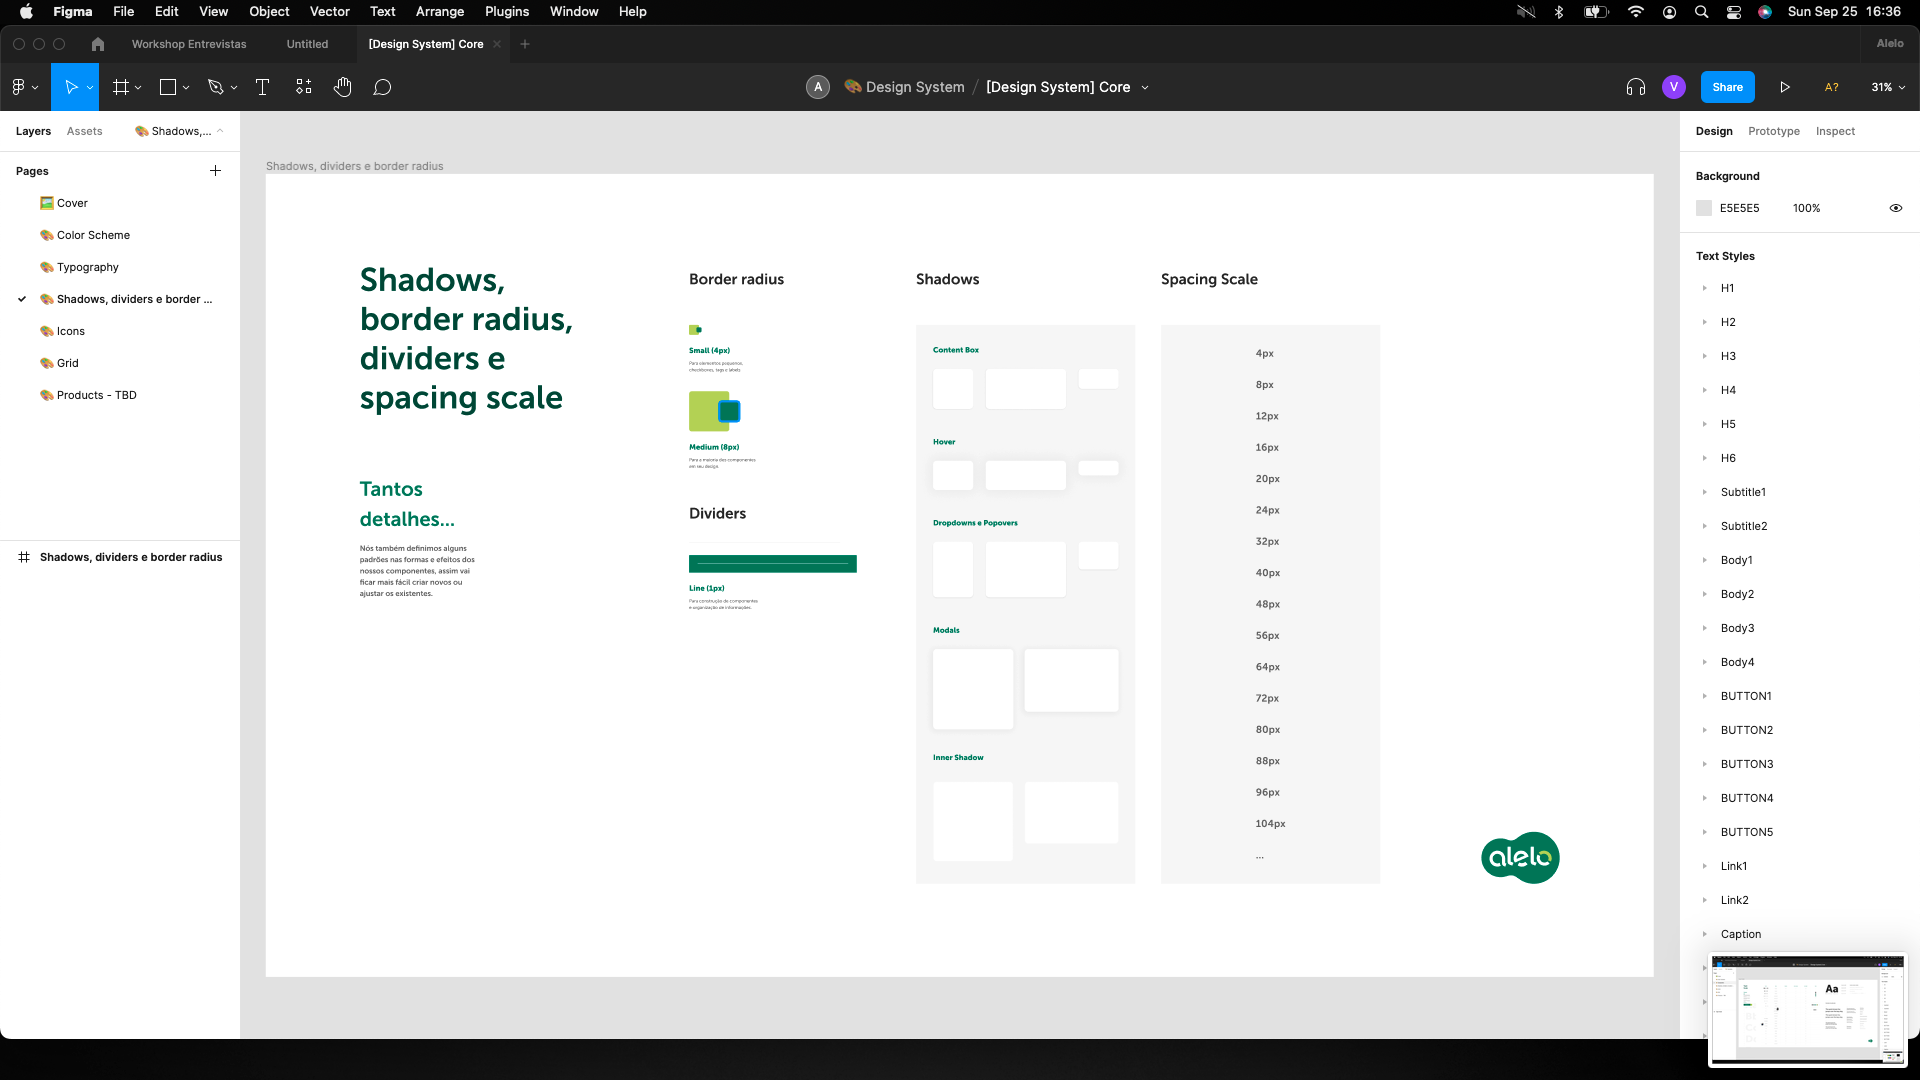Add a new page with plus icon
The width and height of the screenshot is (1920, 1080).
click(215, 171)
